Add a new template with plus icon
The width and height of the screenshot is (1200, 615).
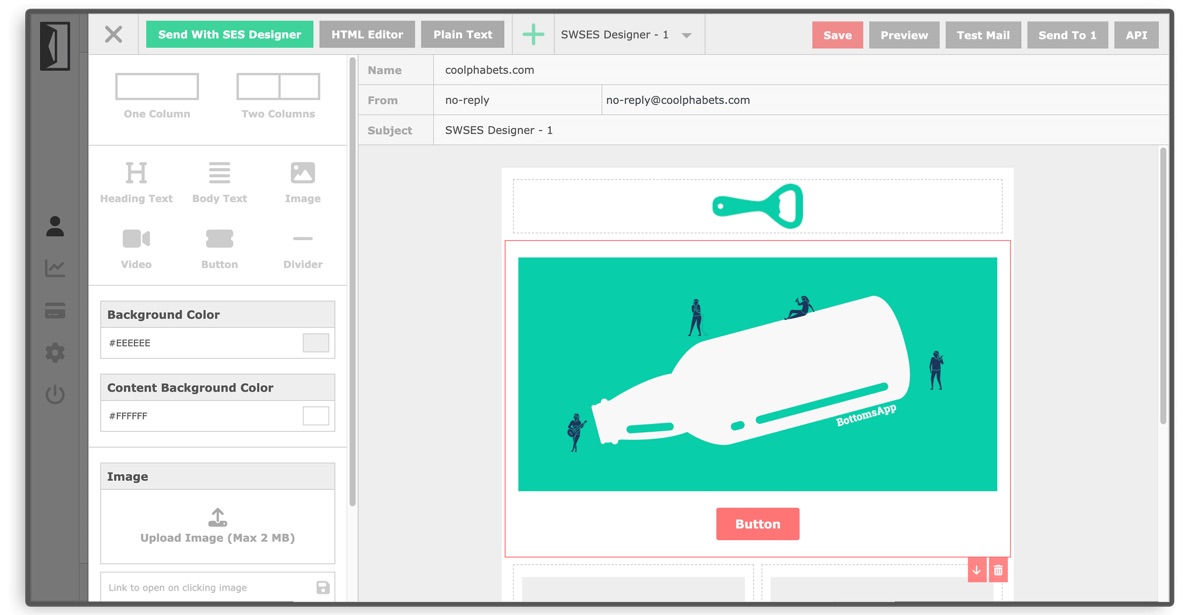(x=533, y=35)
